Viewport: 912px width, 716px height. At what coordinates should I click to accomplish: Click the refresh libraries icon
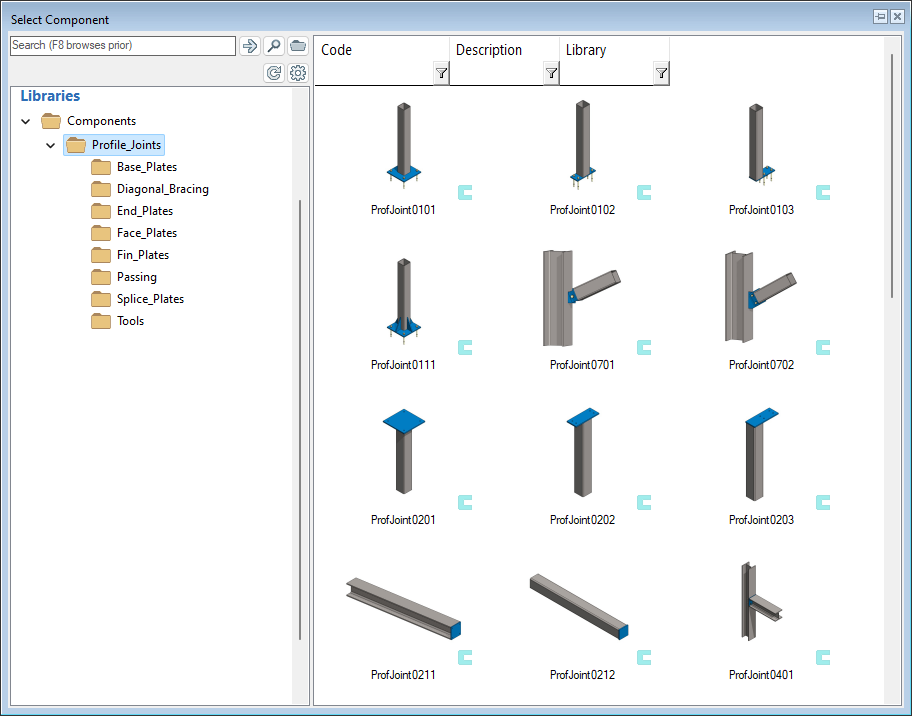coord(274,73)
